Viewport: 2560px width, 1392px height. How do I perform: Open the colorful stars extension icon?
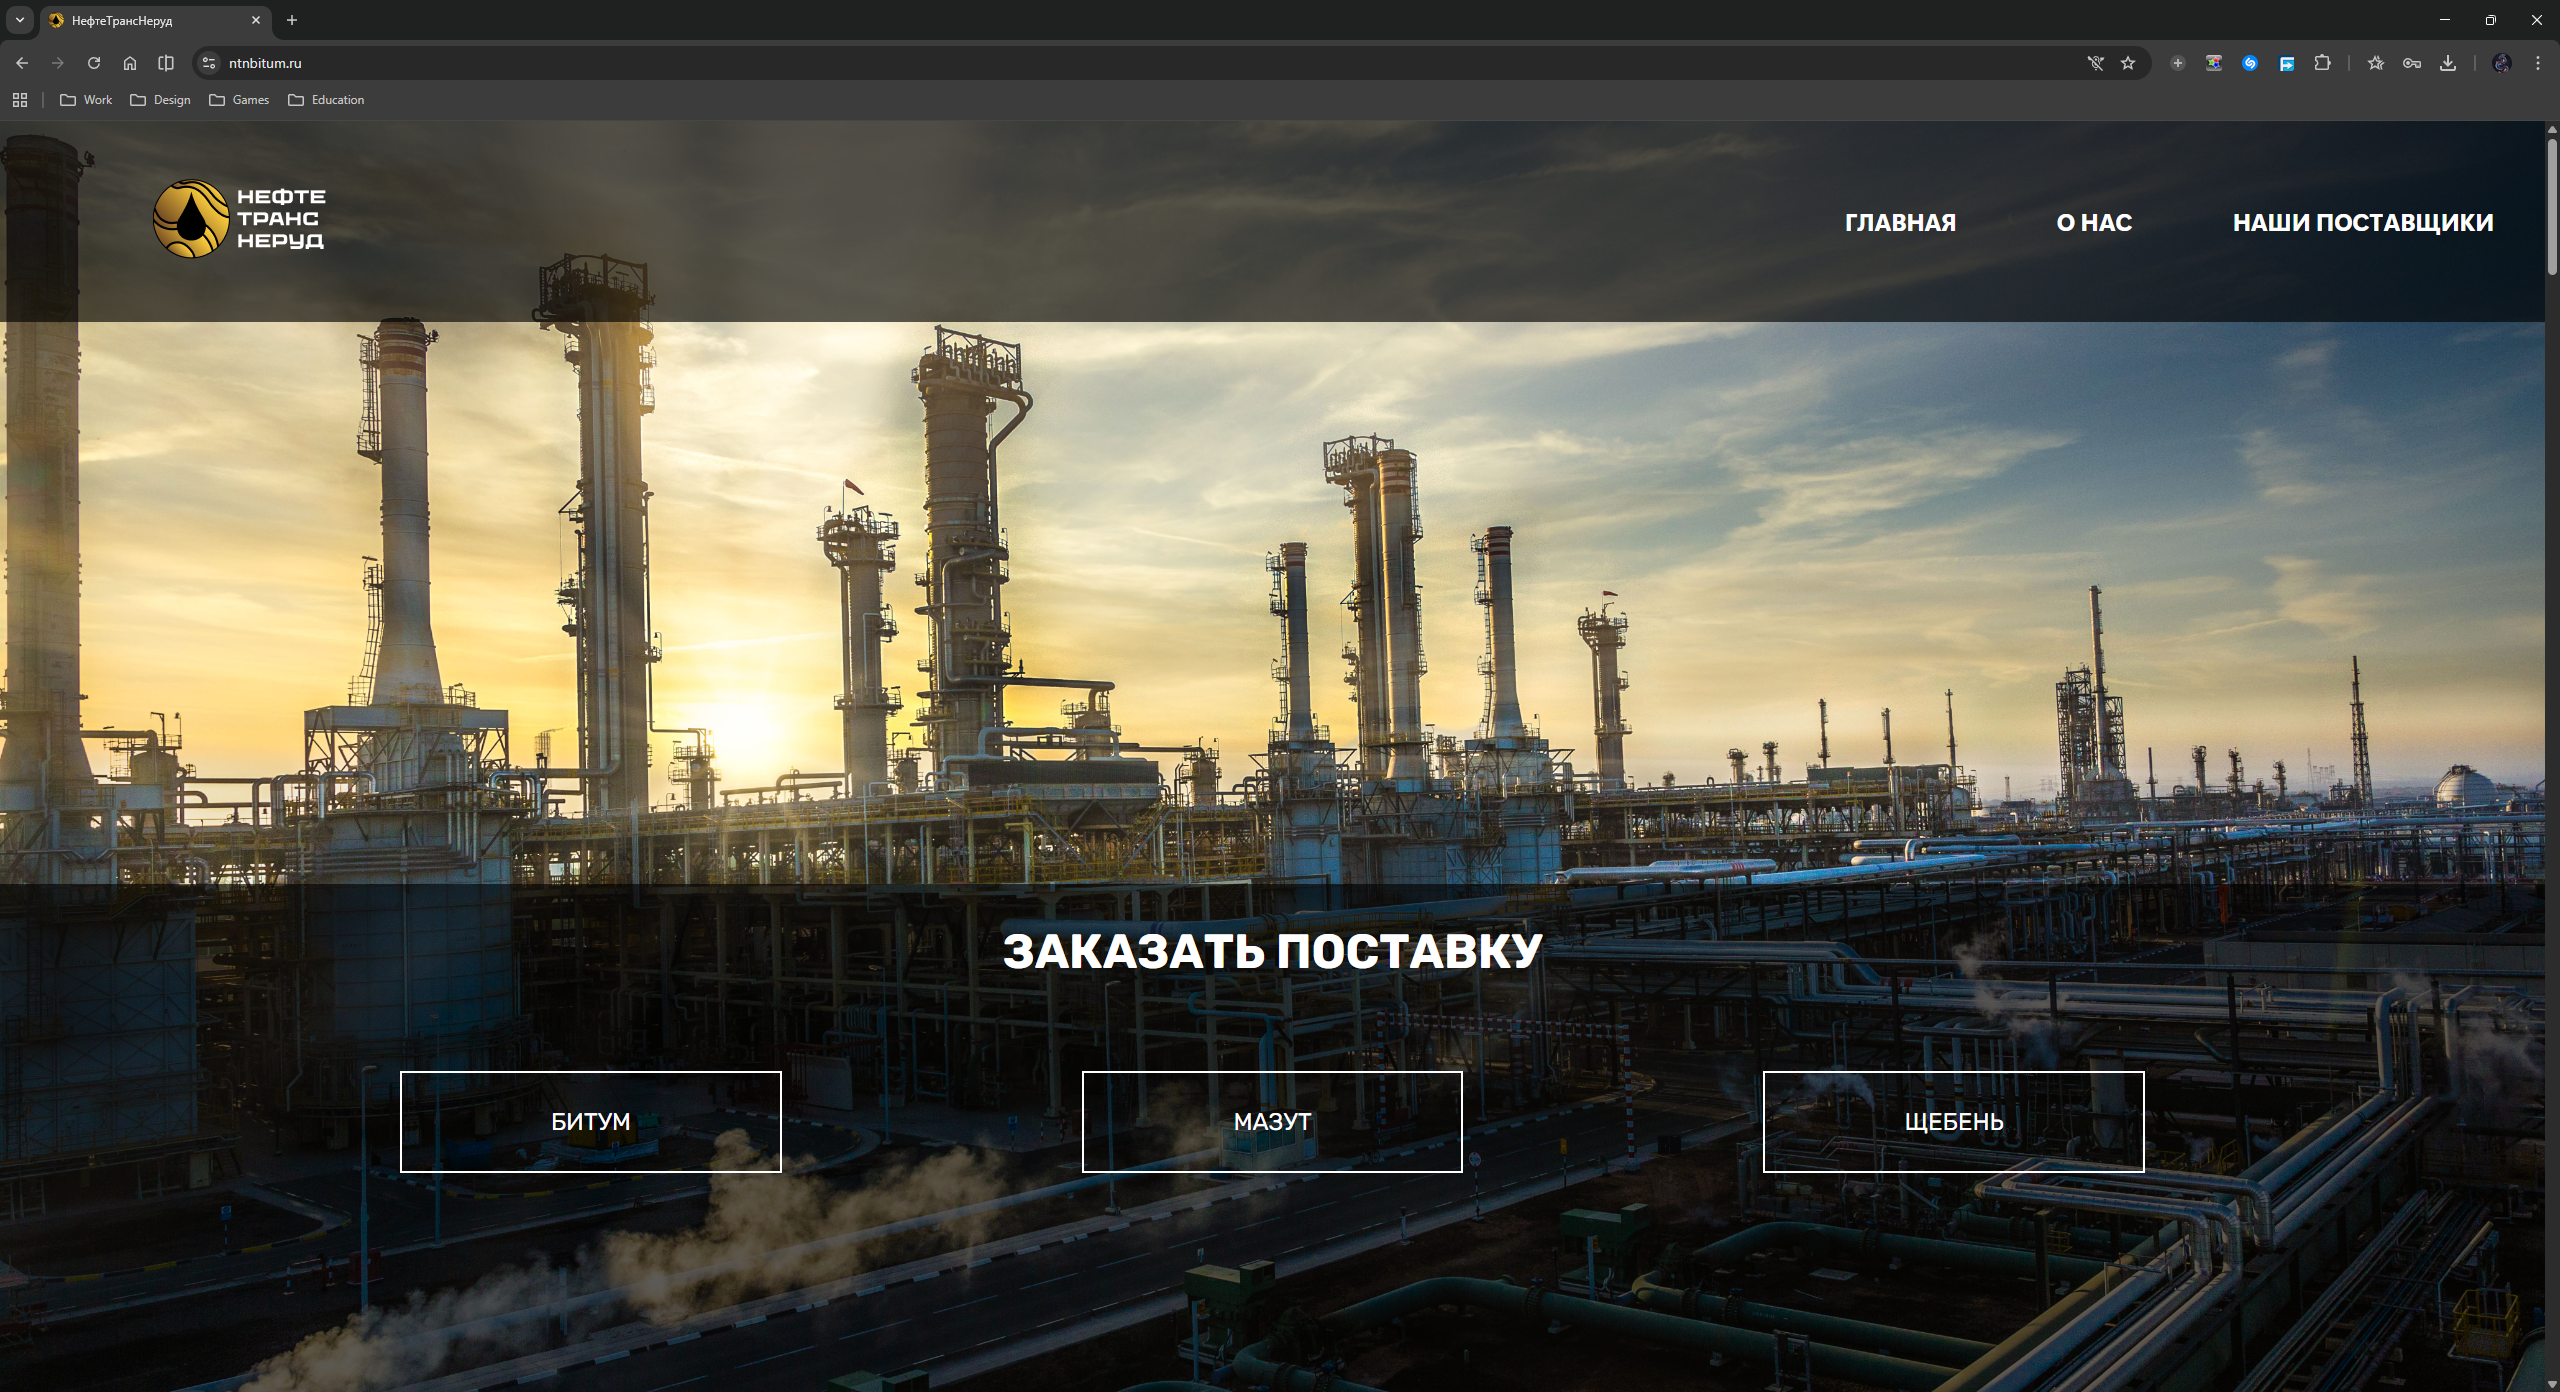pos(2214,63)
